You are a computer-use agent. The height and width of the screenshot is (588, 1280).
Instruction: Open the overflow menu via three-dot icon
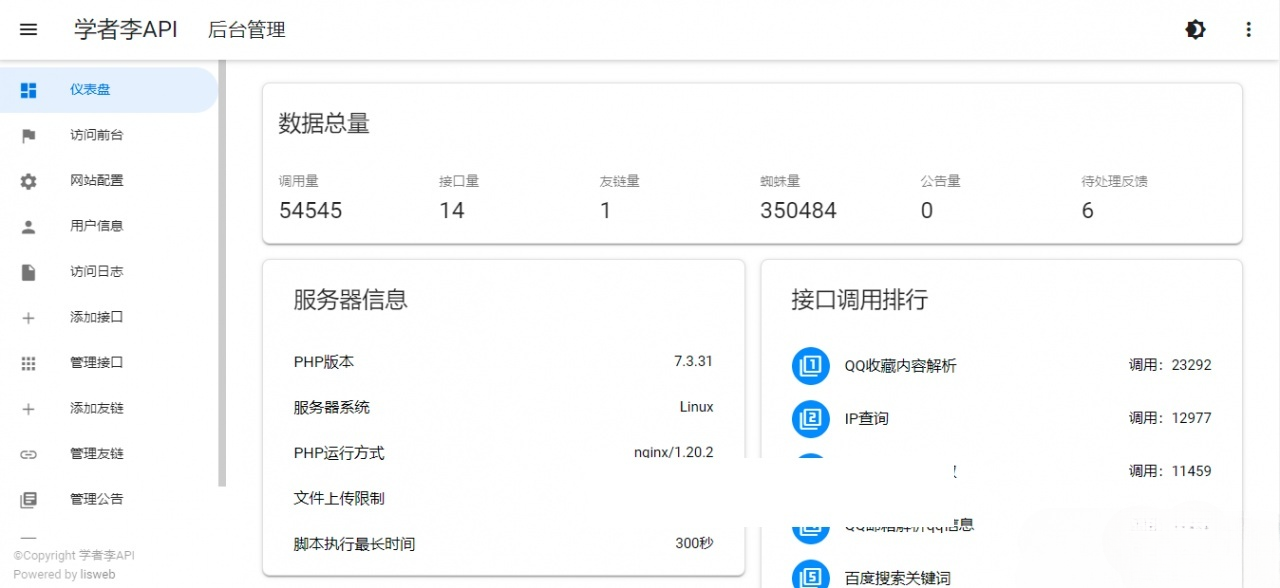1248,29
